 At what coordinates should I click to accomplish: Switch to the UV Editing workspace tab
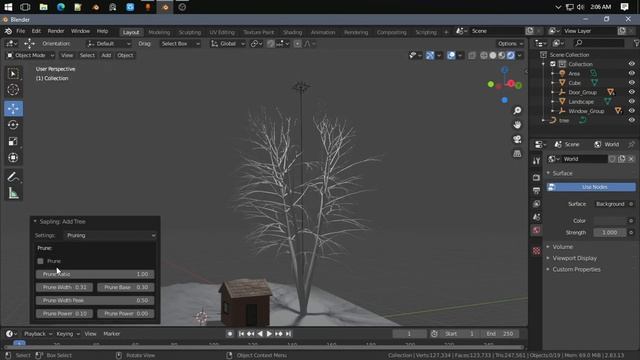point(222,32)
